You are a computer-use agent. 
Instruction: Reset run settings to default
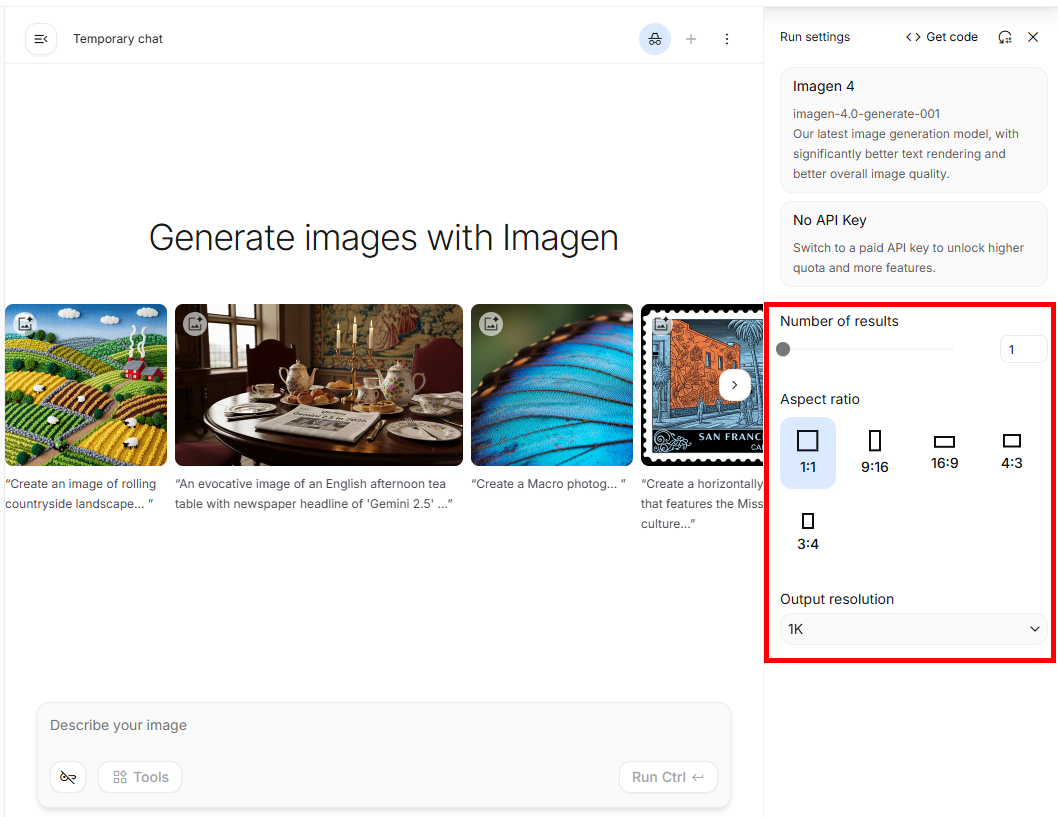click(x=1005, y=37)
